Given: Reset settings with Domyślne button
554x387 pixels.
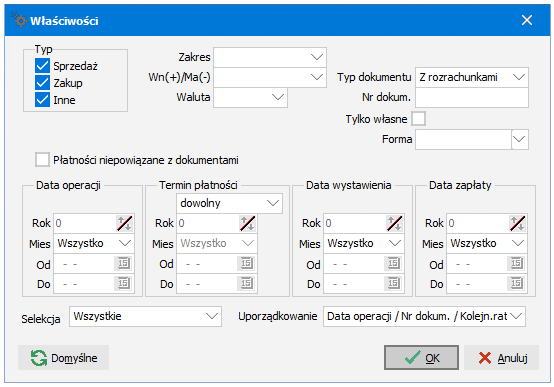Looking at the screenshot, I should click(64, 358).
